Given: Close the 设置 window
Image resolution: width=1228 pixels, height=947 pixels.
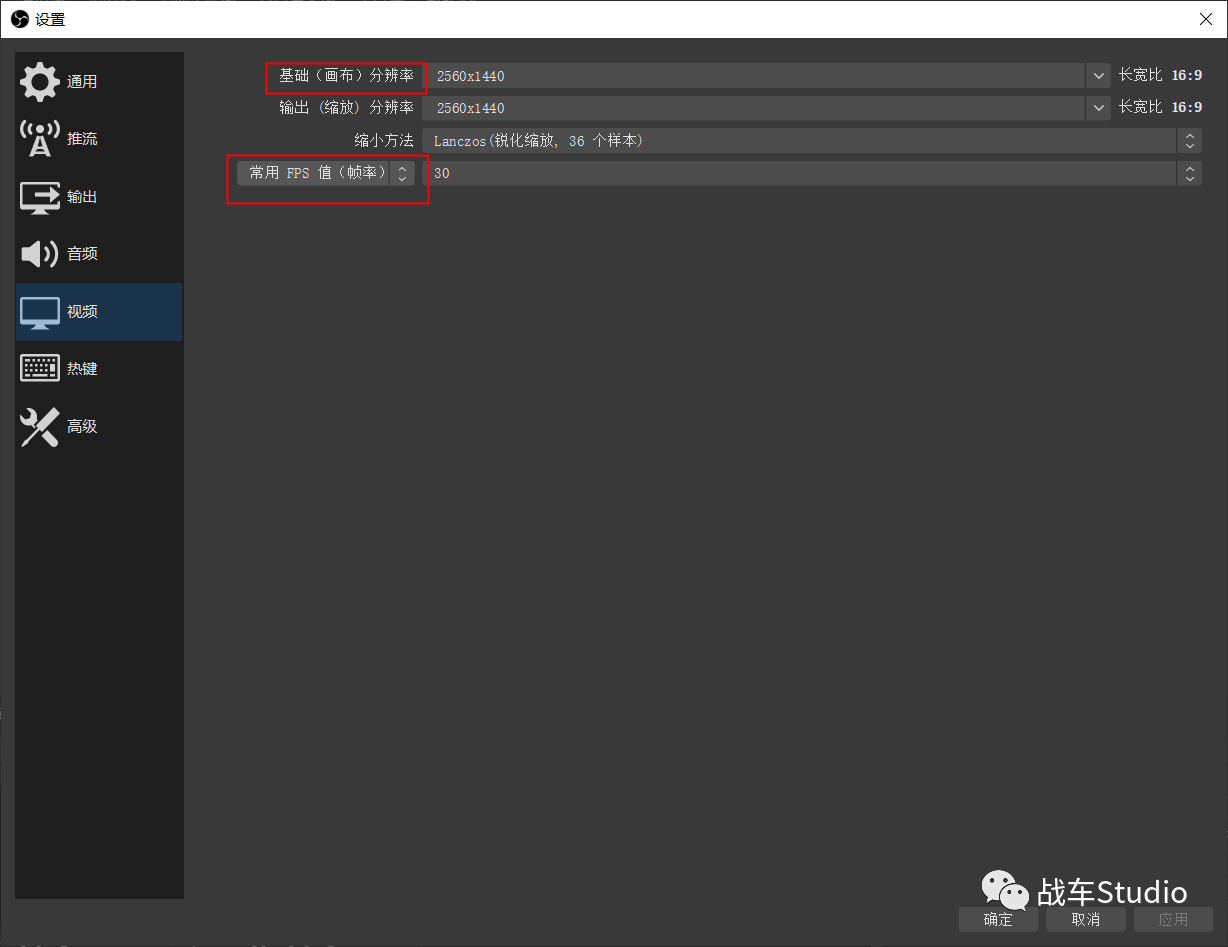Looking at the screenshot, I should pyautogui.click(x=1205, y=19).
